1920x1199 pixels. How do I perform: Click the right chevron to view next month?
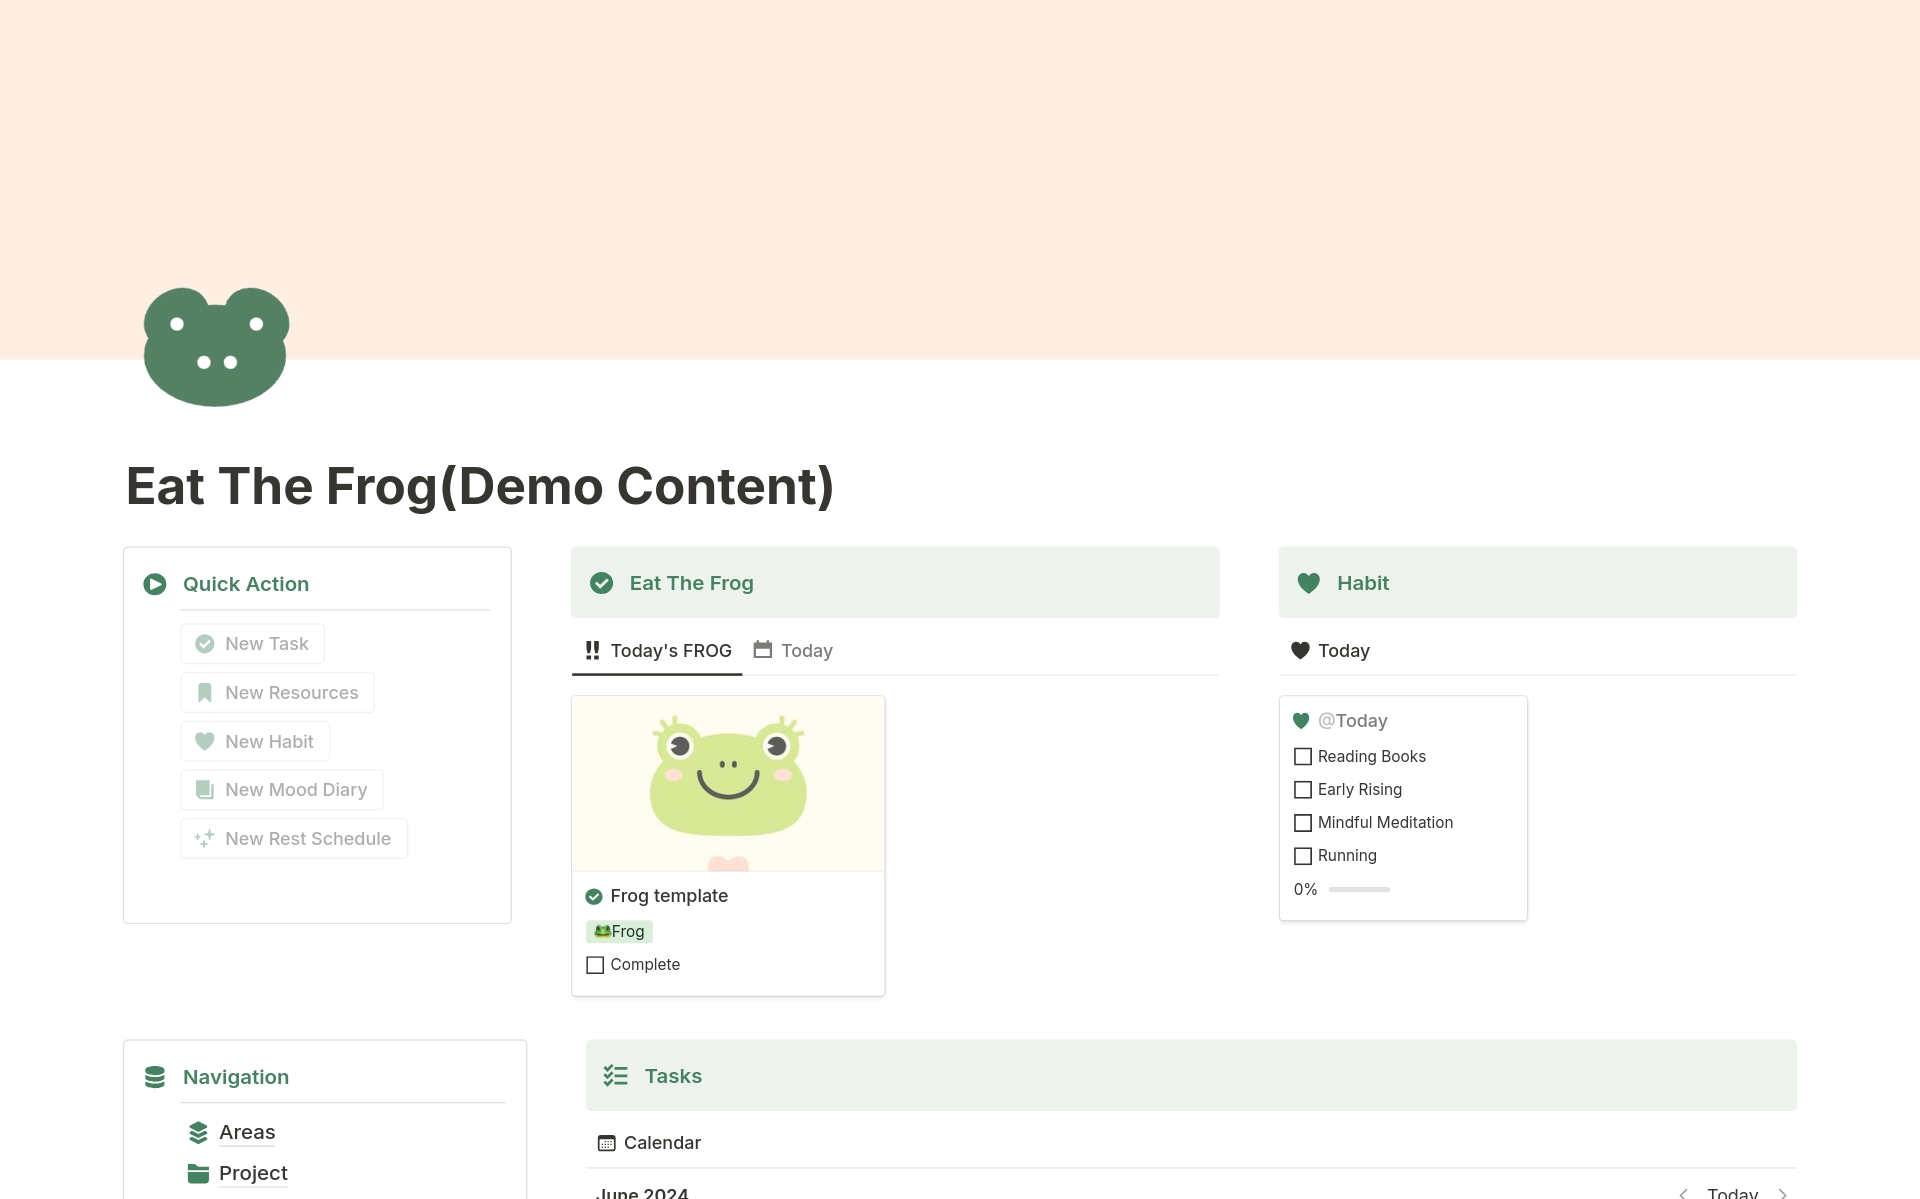pyautogui.click(x=1784, y=1192)
